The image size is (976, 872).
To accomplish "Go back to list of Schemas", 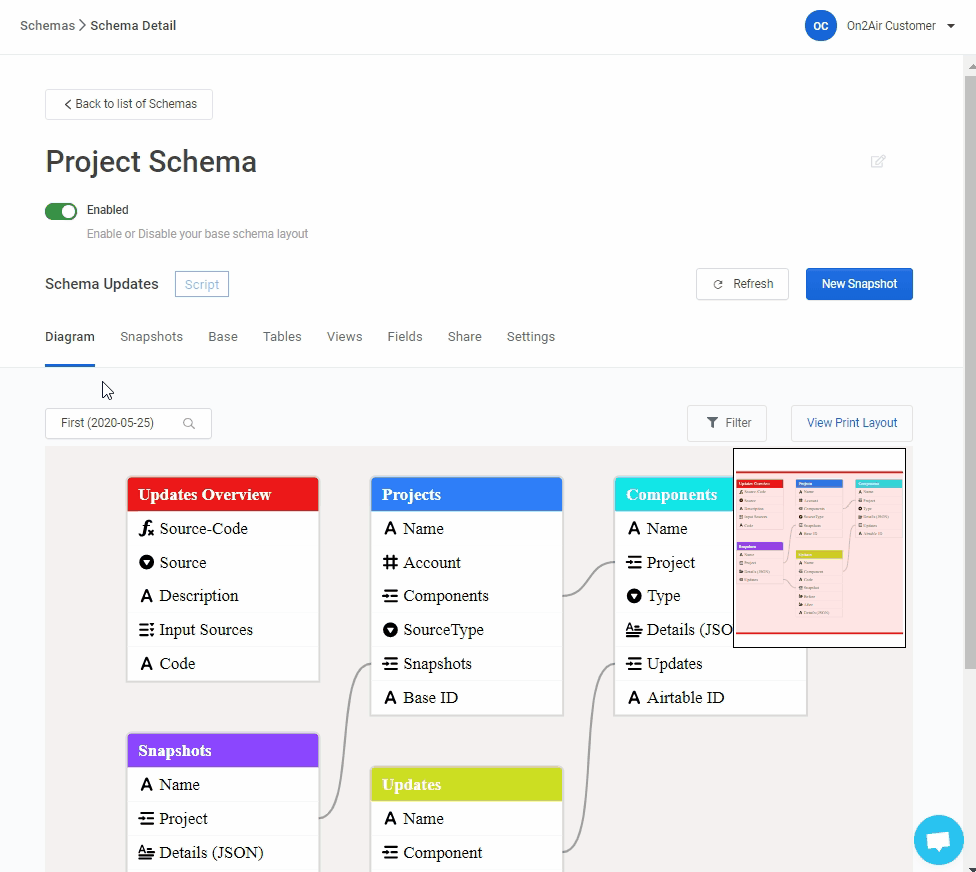I will coord(129,104).
